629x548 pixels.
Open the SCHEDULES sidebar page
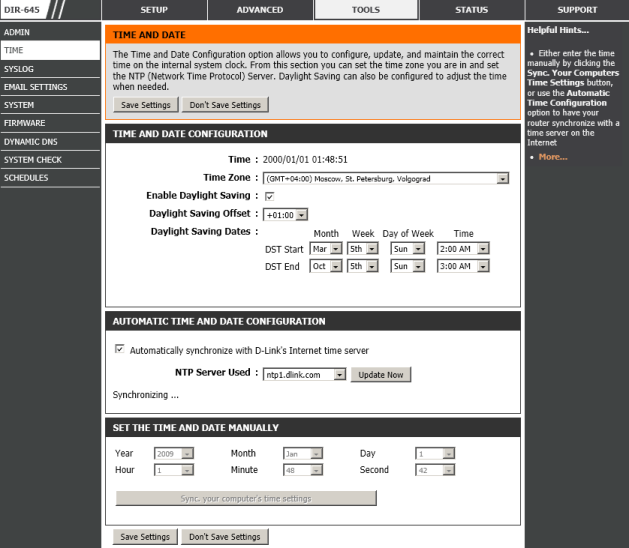[50, 178]
